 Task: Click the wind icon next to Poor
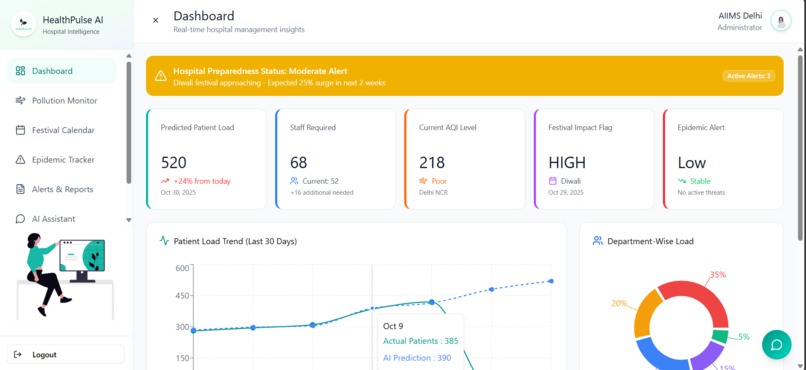click(424, 181)
